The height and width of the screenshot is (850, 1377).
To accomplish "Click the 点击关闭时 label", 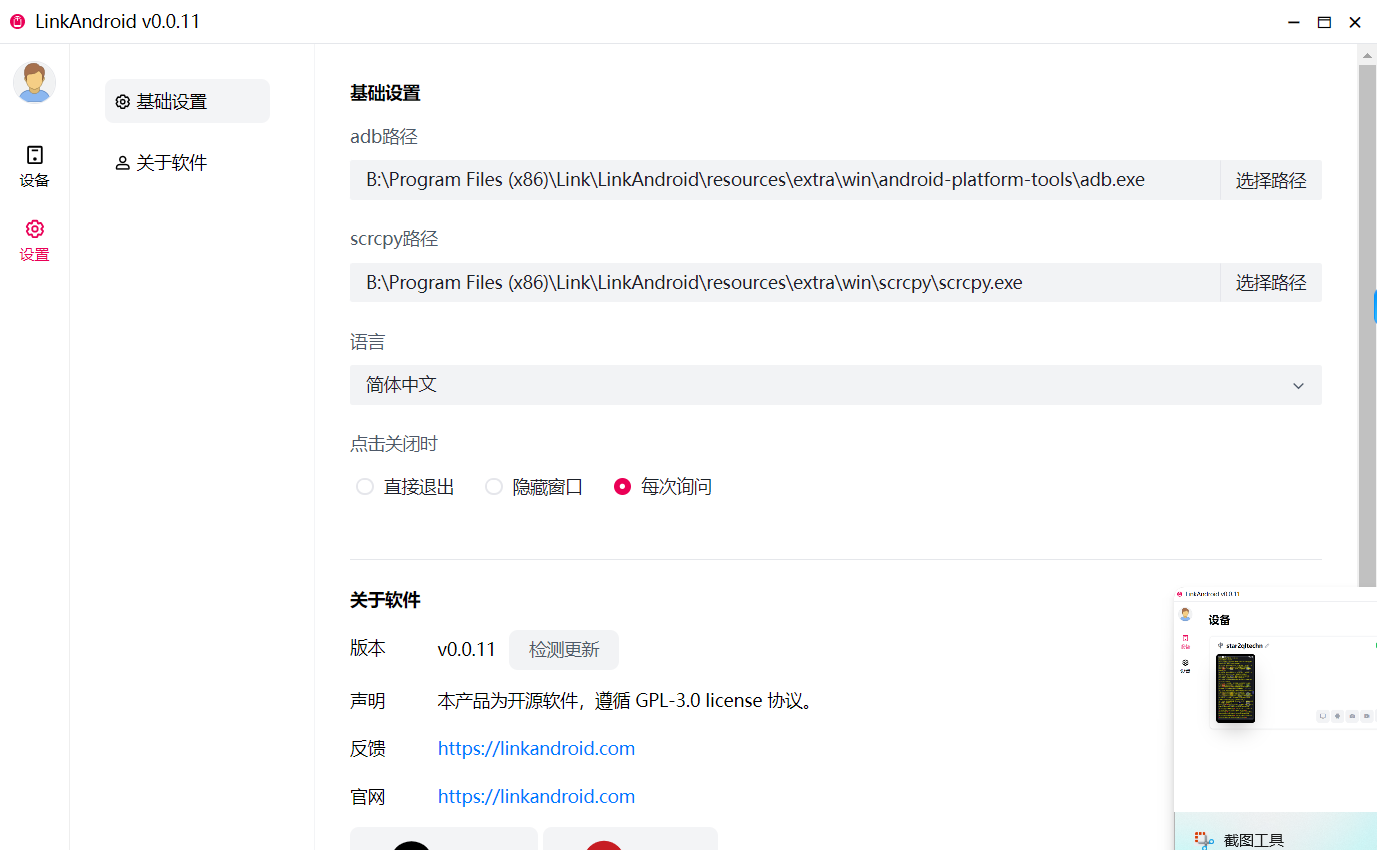I will click(394, 444).
